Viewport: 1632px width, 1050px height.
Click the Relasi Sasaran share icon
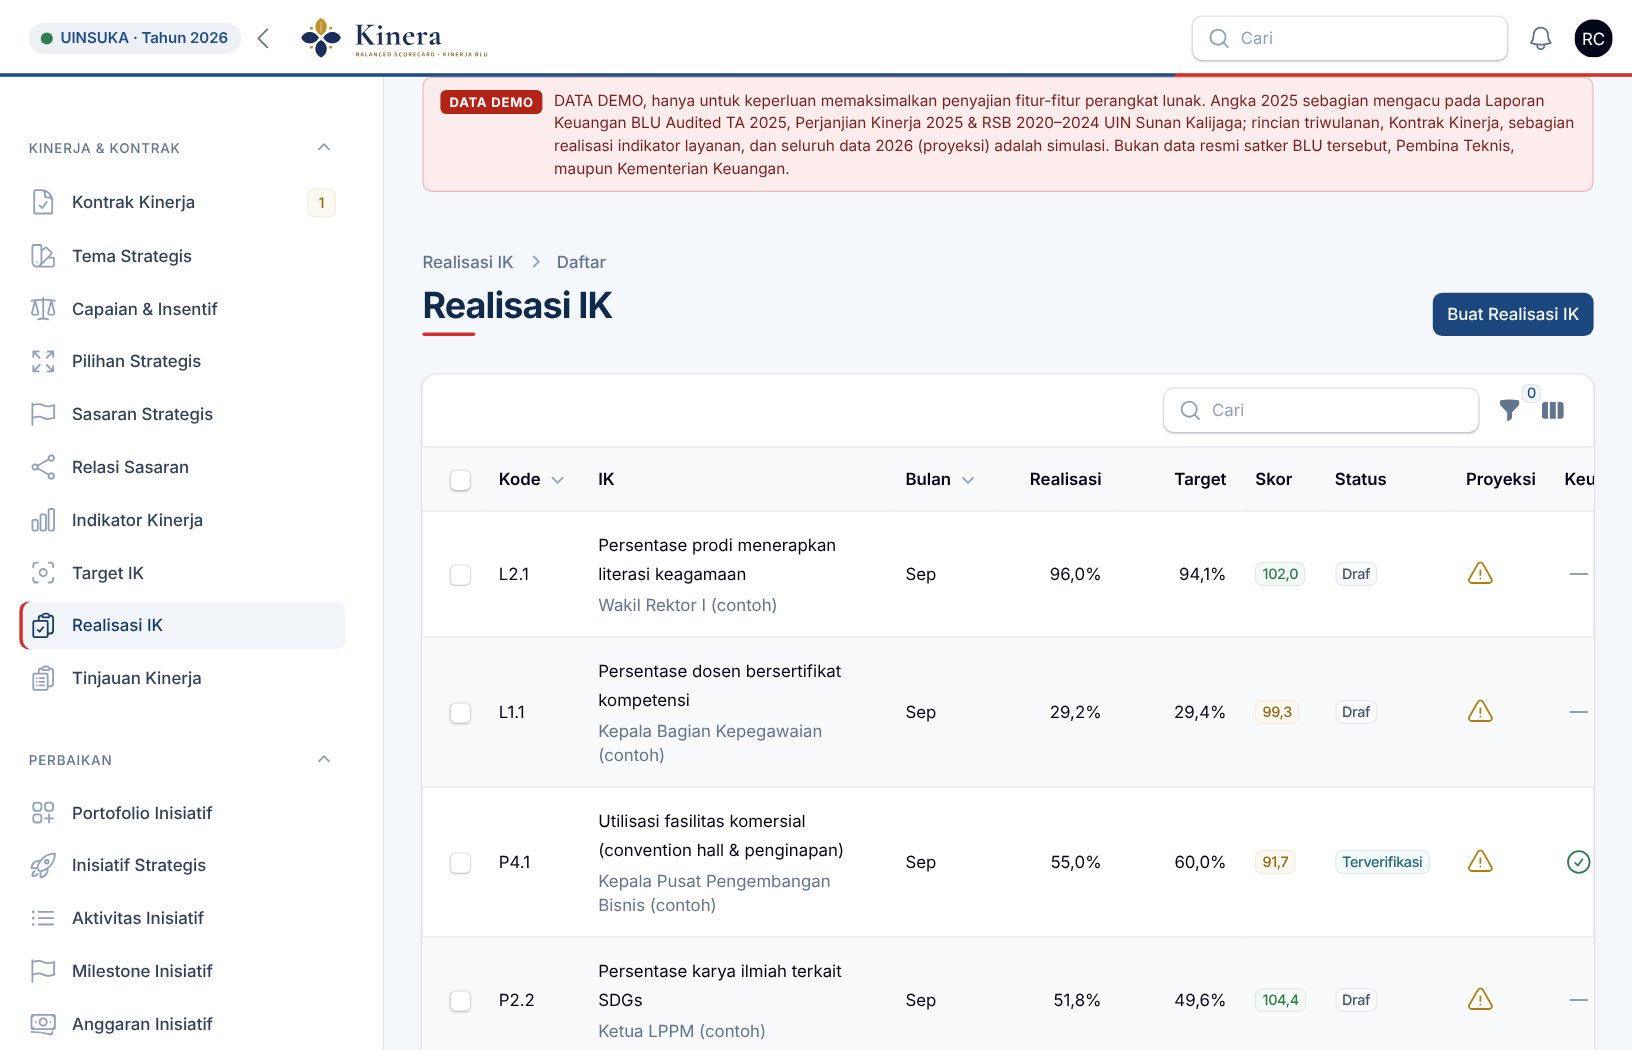coord(43,467)
